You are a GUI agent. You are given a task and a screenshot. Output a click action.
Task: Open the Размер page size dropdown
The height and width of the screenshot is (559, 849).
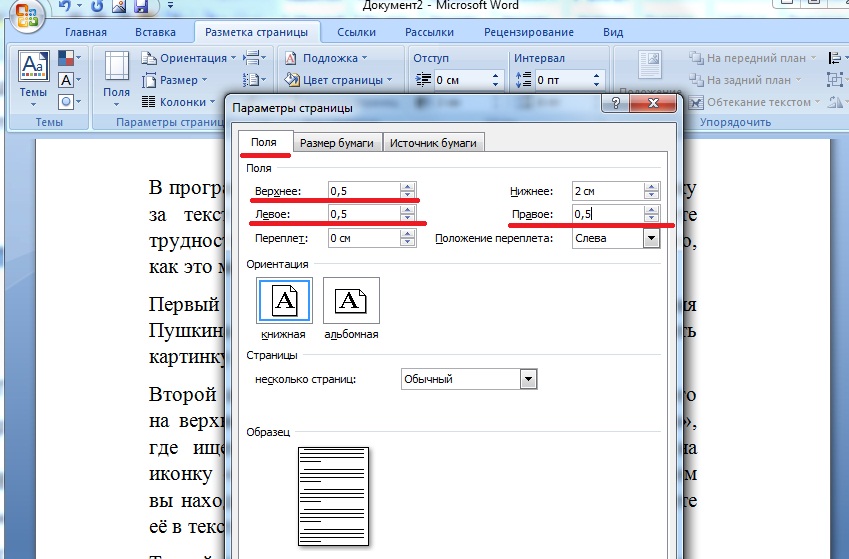tap(174, 80)
